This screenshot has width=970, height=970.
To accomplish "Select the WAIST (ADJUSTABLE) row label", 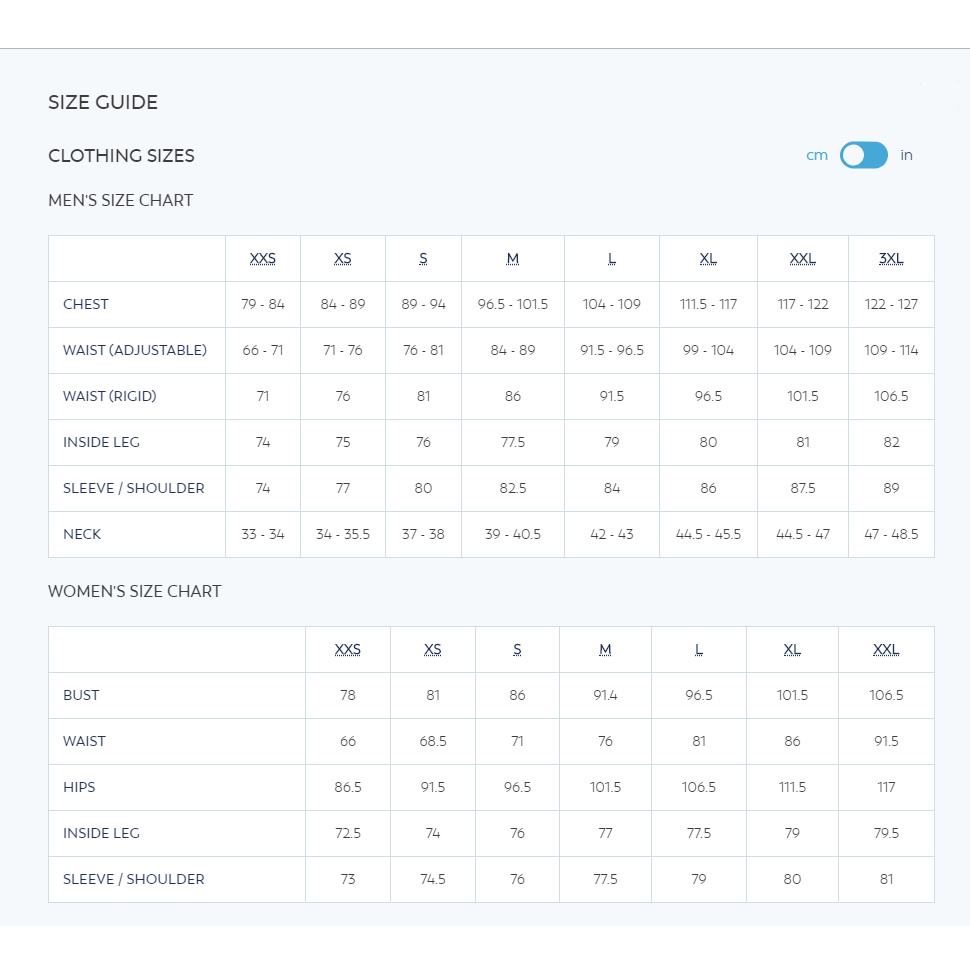I will [135, 350].
